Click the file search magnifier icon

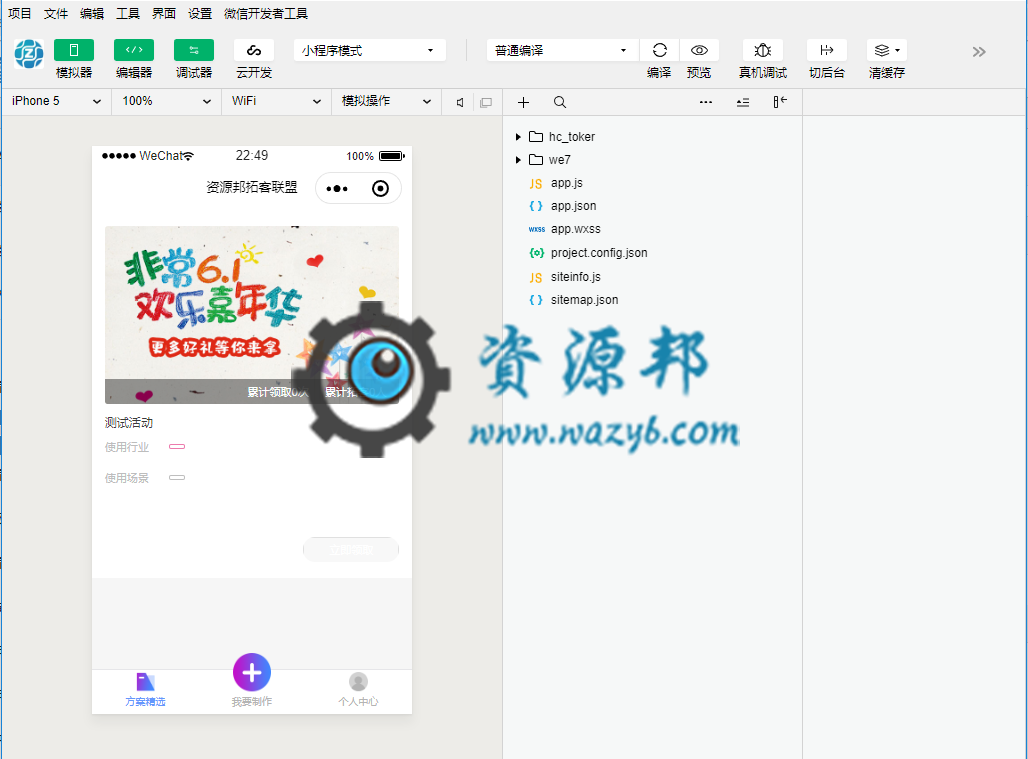[559, 102]
